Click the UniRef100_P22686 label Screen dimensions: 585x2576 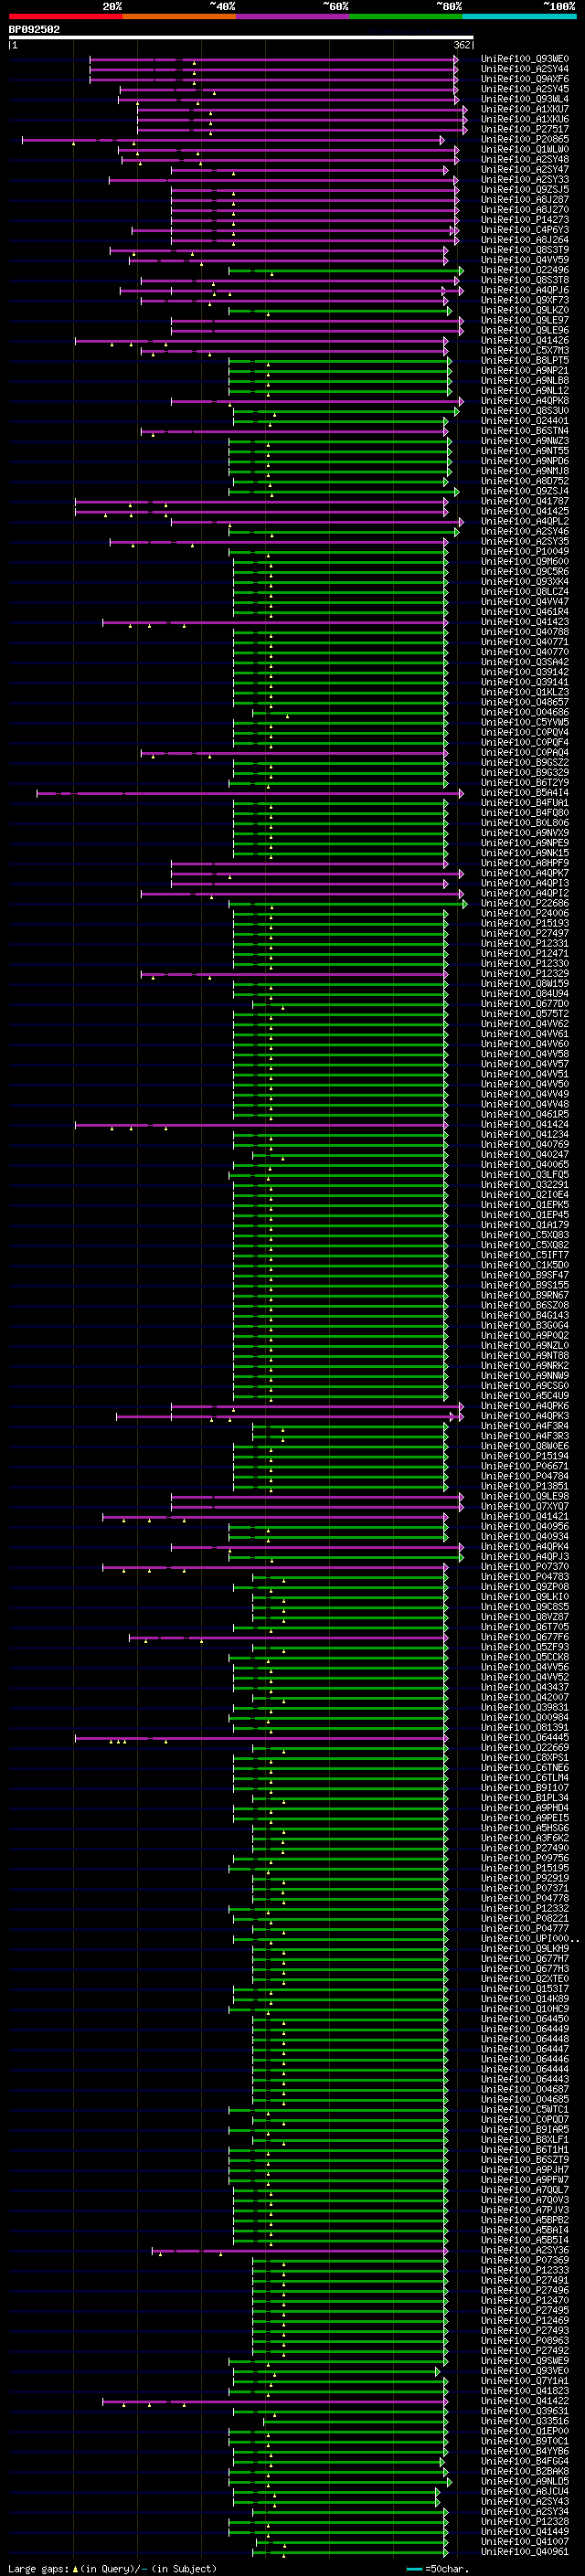point(525,903)
